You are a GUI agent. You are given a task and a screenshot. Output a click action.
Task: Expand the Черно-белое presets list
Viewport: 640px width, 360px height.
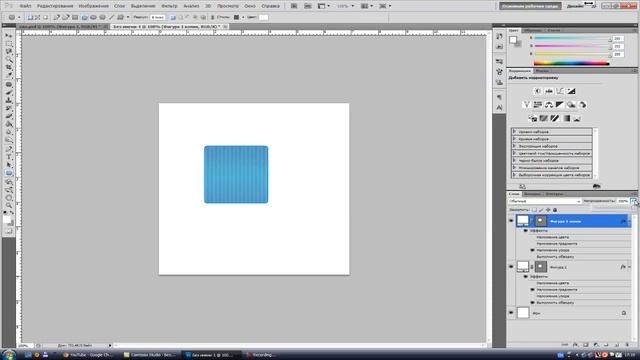click(x=514, y=160)
